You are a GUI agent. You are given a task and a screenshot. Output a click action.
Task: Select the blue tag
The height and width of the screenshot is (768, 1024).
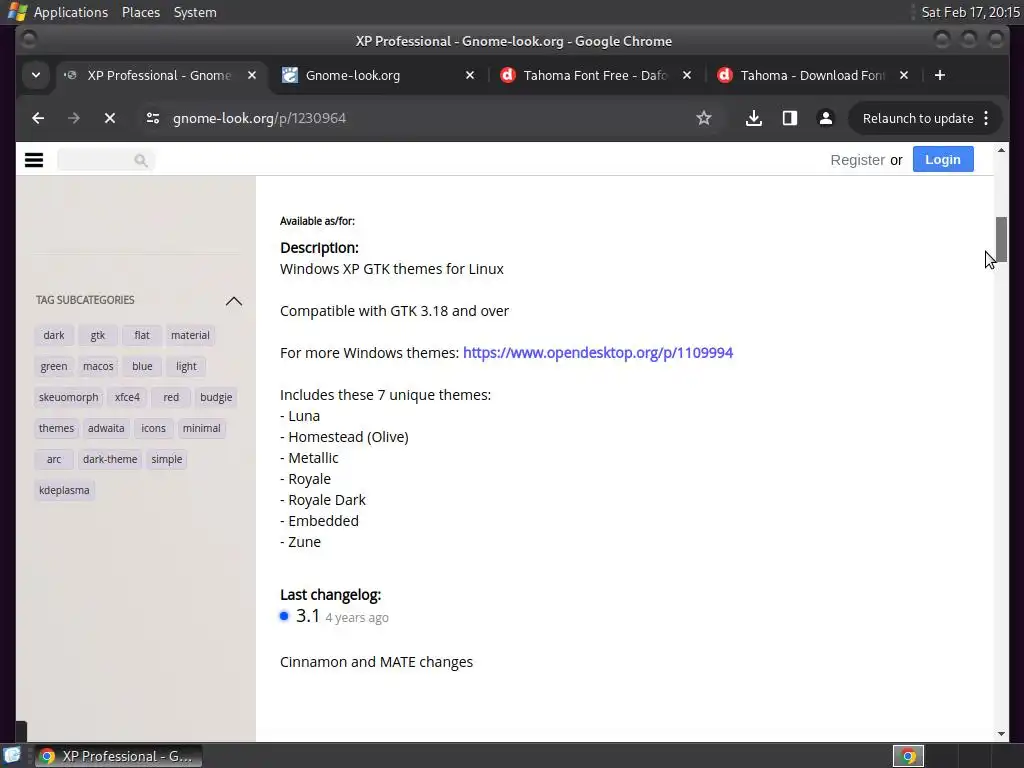[x=142, y=366]
